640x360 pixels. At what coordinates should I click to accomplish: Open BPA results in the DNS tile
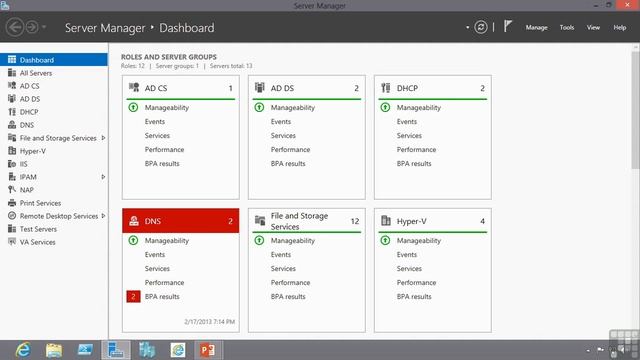[x=162, y=296]
